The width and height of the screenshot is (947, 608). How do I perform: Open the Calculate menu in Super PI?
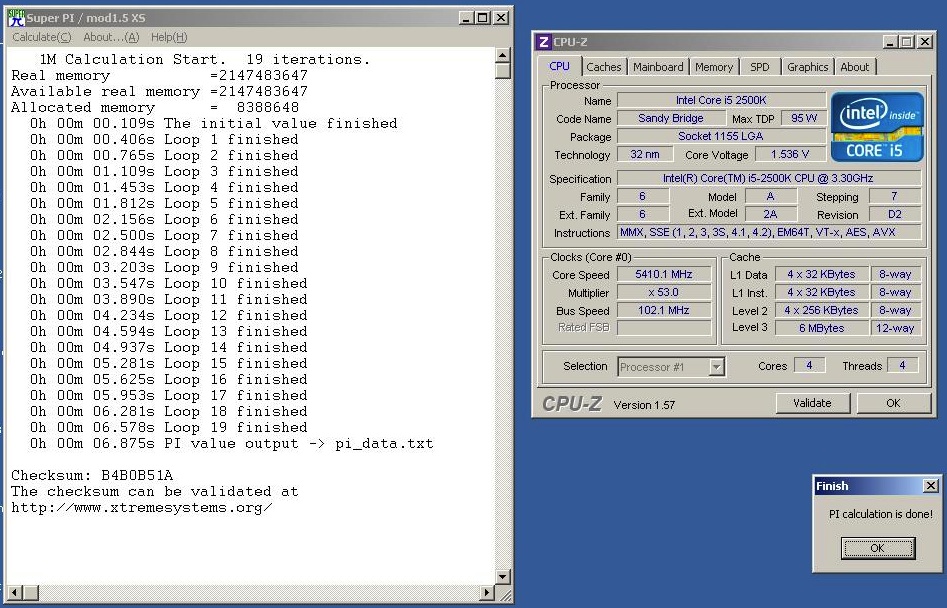click(42, 37)
